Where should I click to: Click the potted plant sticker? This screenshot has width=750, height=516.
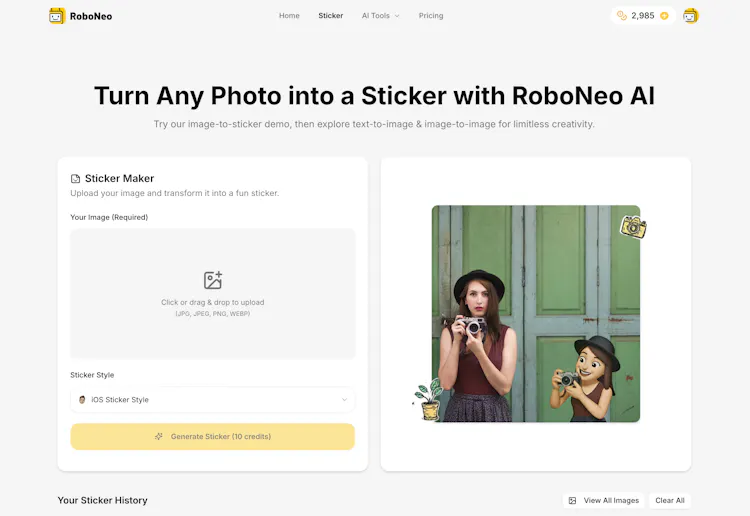(x=429, y=400)
